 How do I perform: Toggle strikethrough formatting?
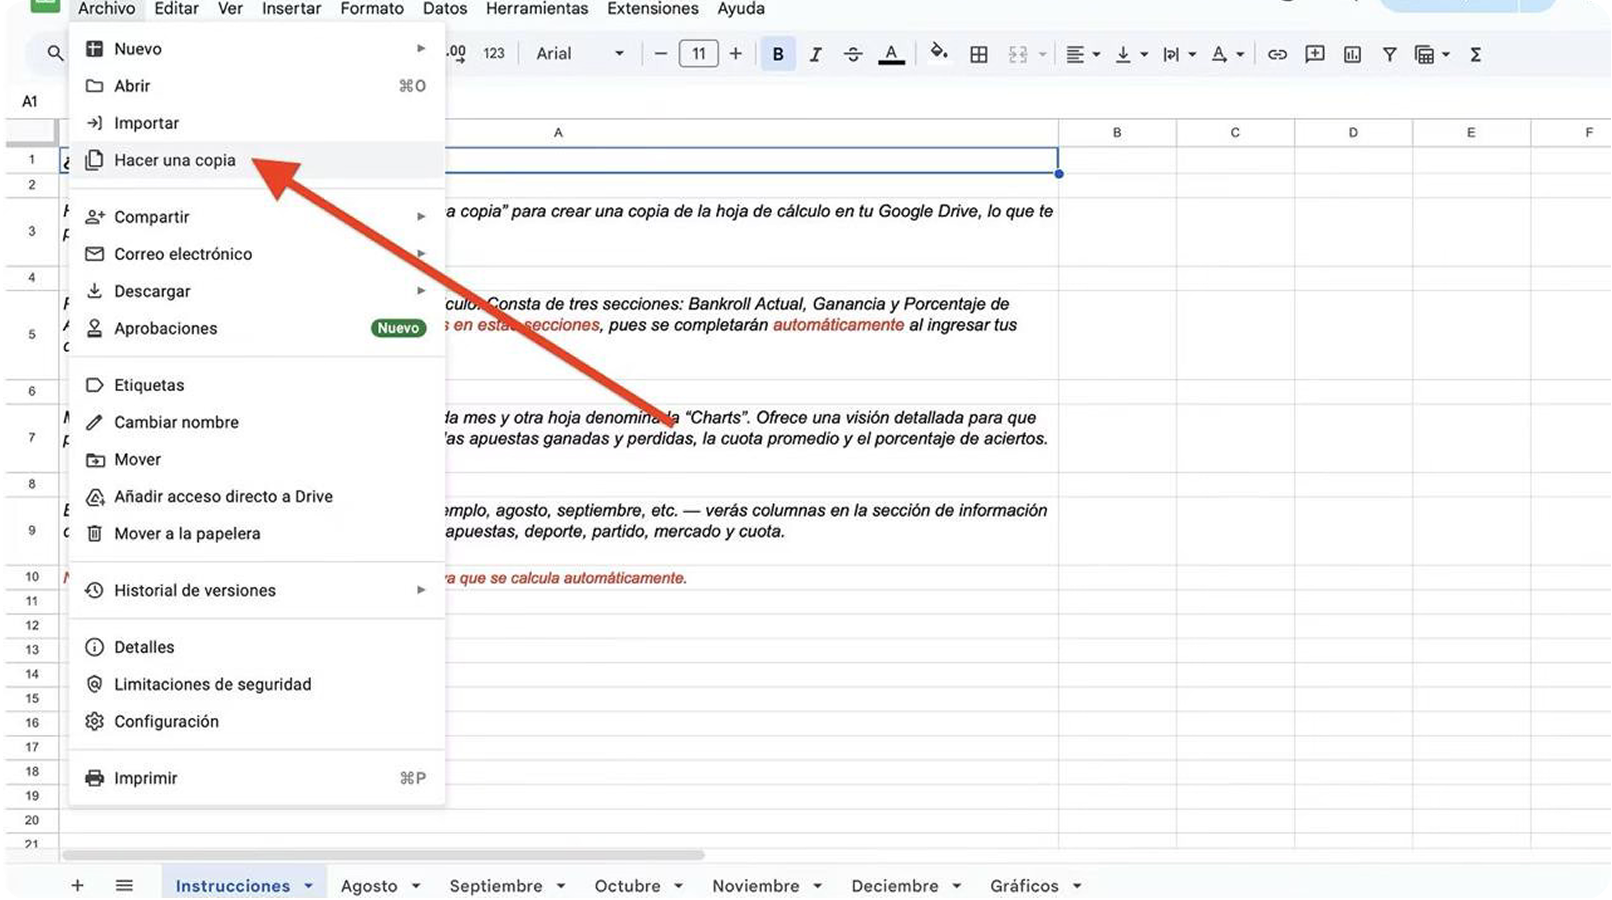click(x=852, y=54)
